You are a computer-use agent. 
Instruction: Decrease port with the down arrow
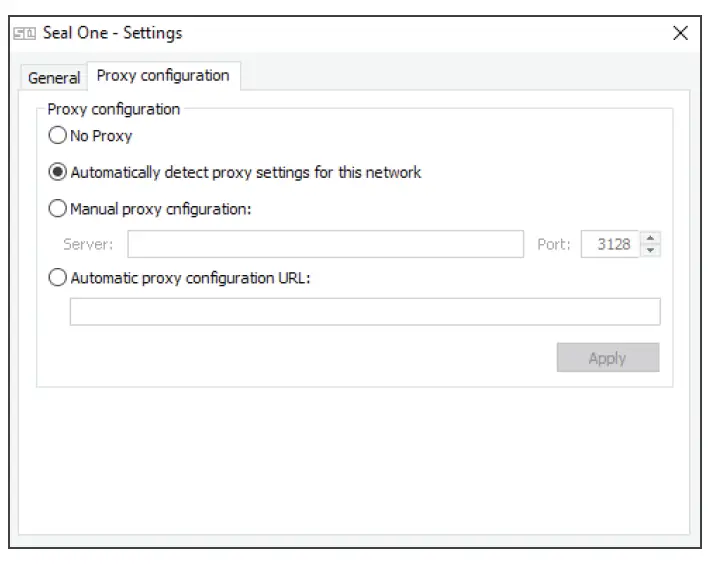click(650, 250)
